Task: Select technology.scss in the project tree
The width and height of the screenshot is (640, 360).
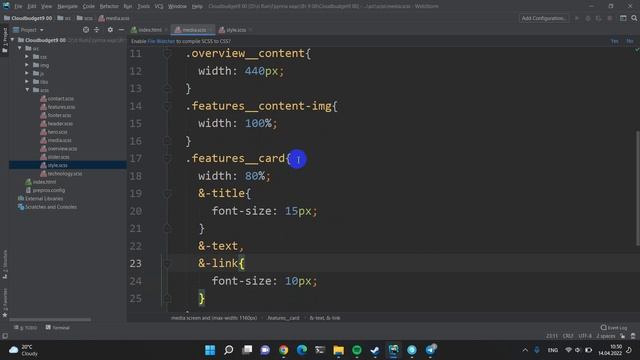Action: tap(61, 173)
